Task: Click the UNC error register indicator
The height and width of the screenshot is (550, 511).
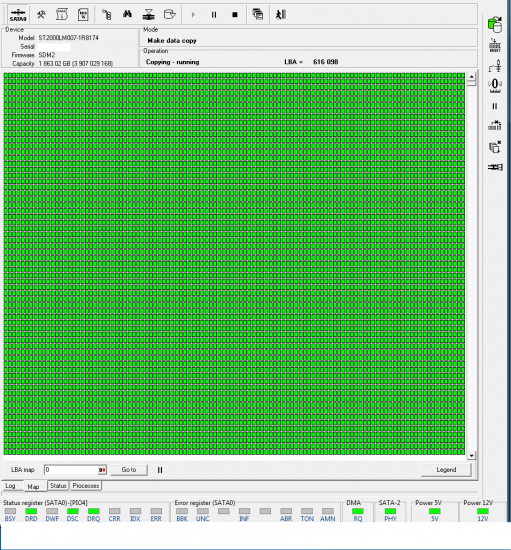Action: pos(203,511)
